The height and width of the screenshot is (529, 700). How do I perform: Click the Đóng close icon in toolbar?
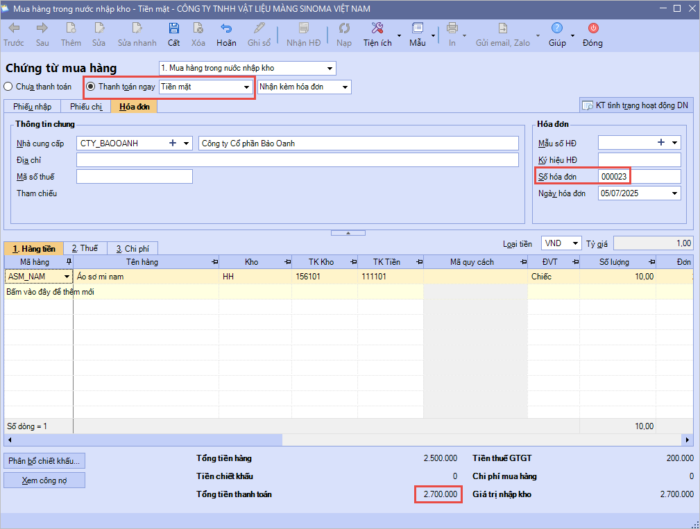[x=593, y=29]
